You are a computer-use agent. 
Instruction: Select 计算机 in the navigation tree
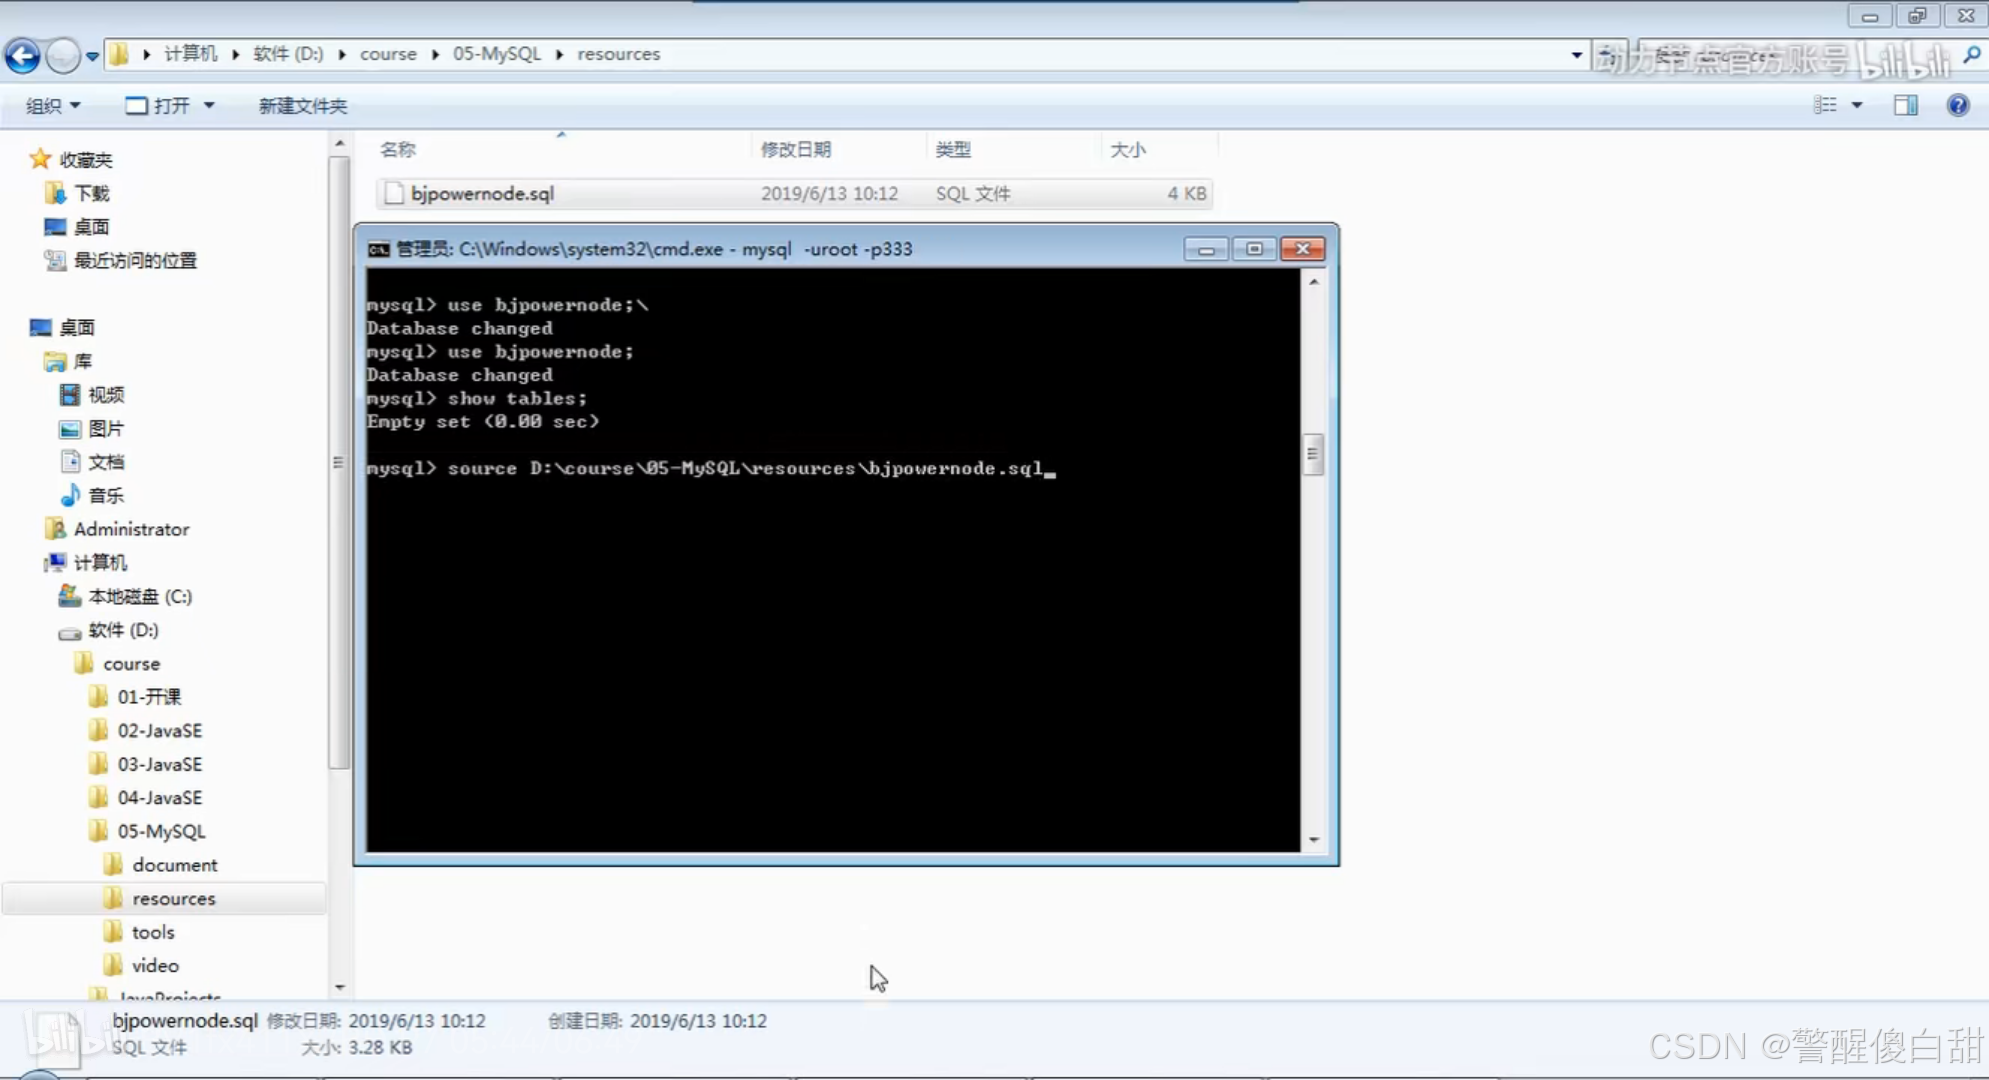[100, 563]
